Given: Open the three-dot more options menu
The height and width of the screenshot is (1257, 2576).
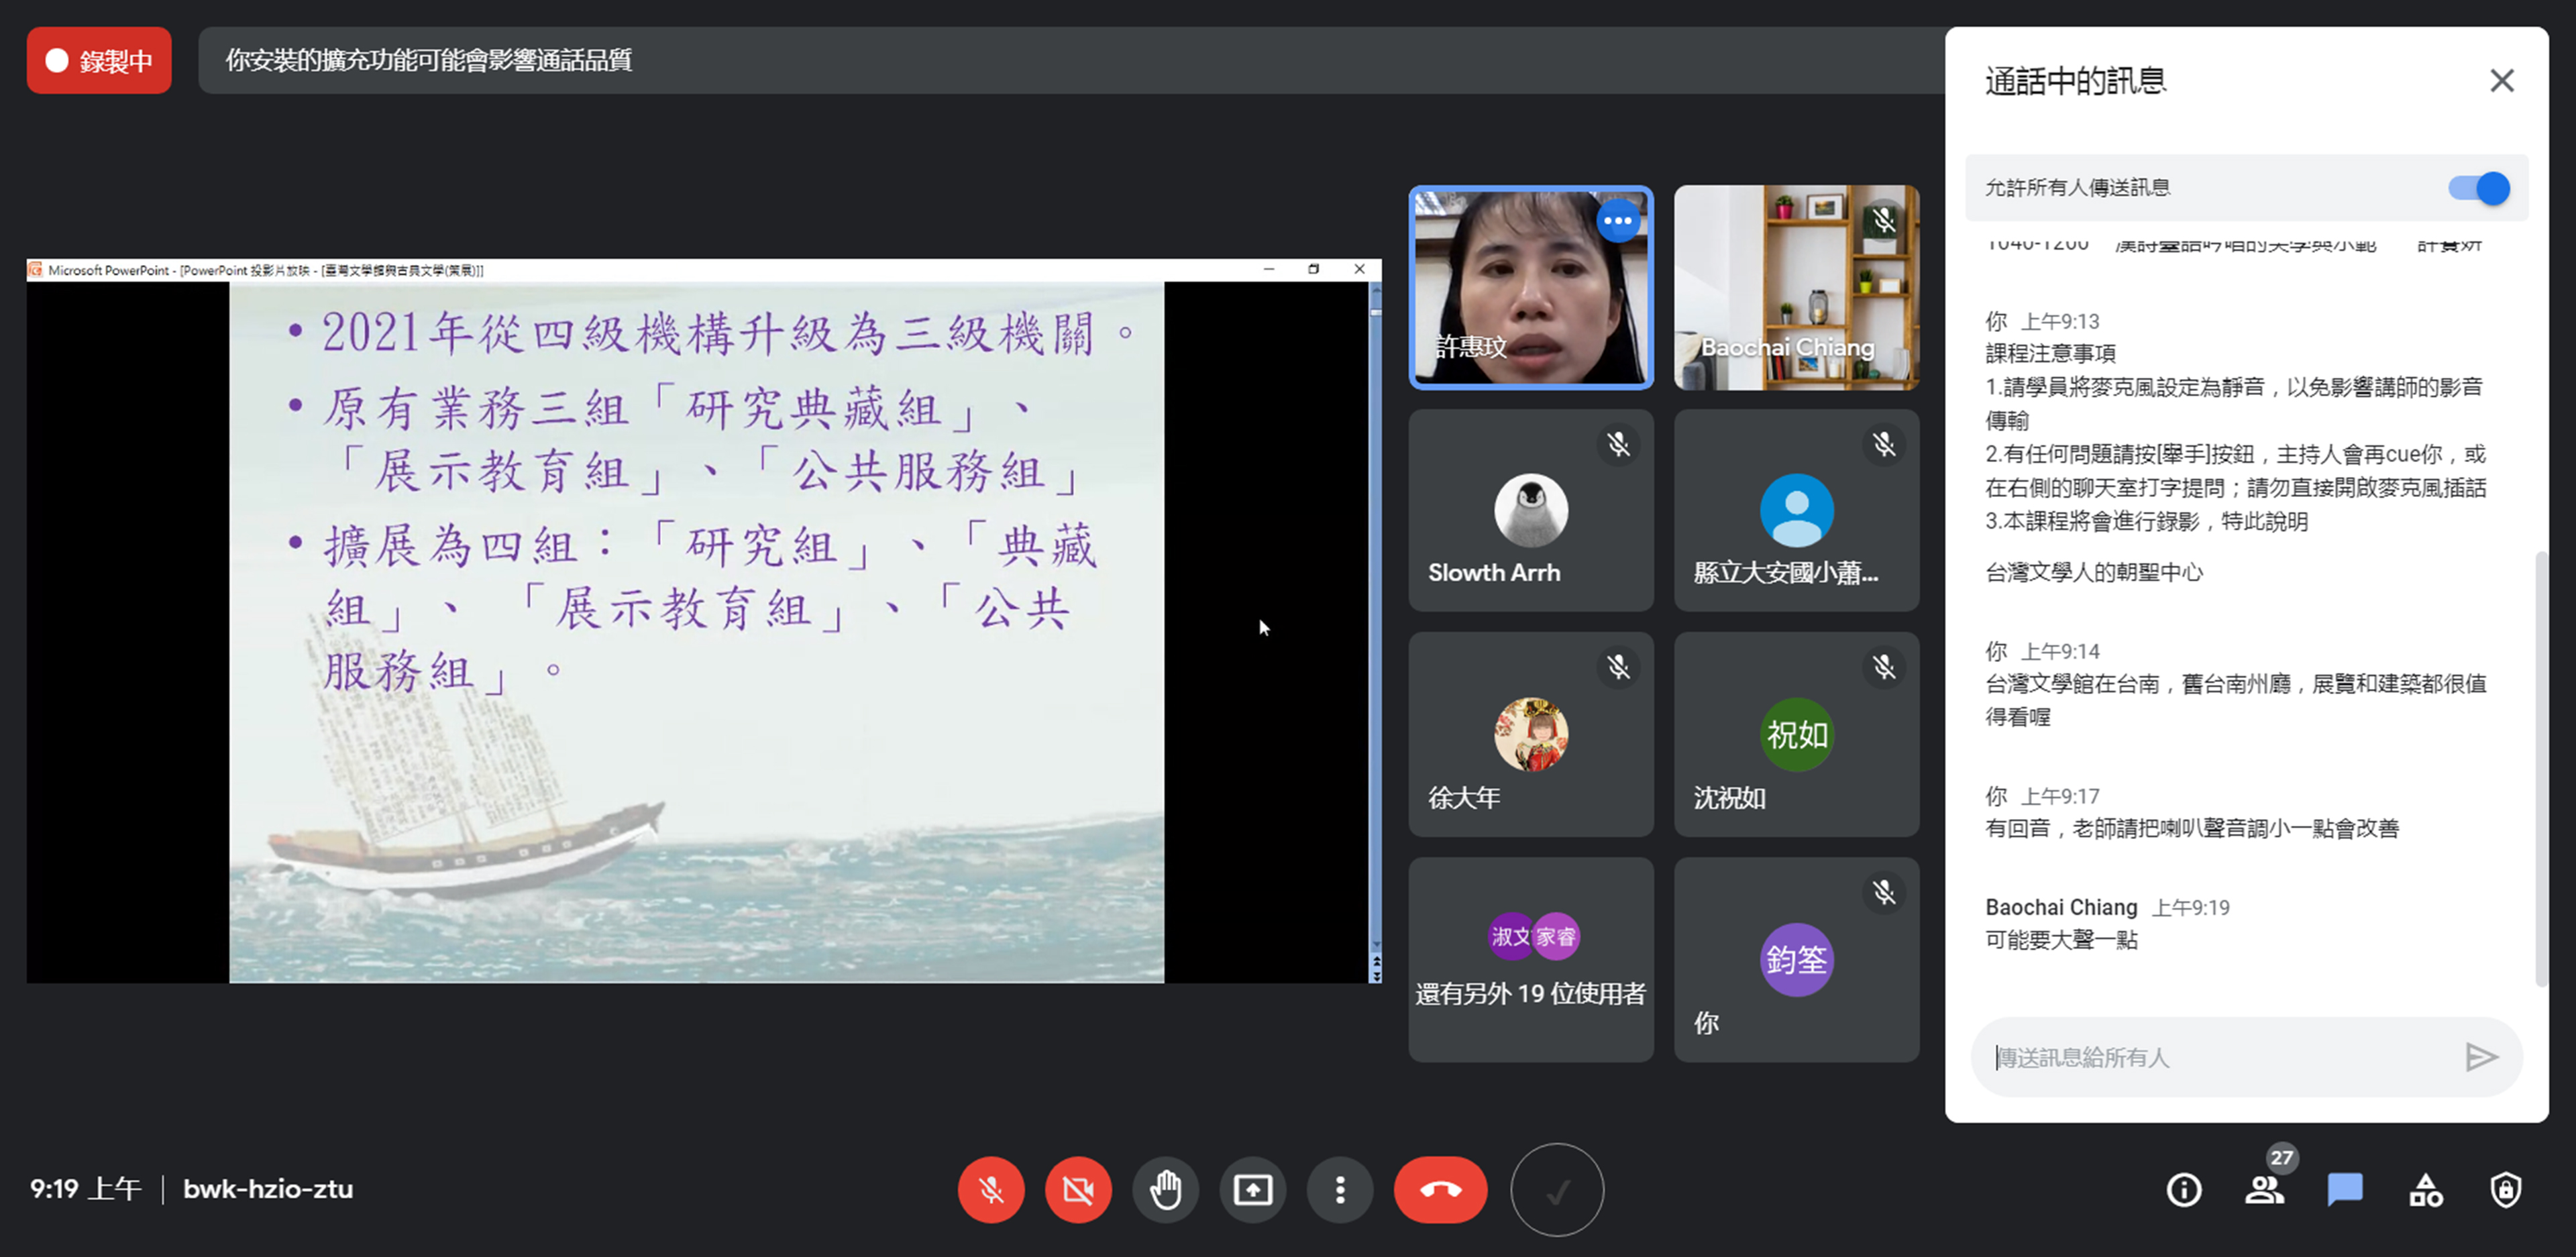Looking at the screenshot, I should point(1340,1190).
